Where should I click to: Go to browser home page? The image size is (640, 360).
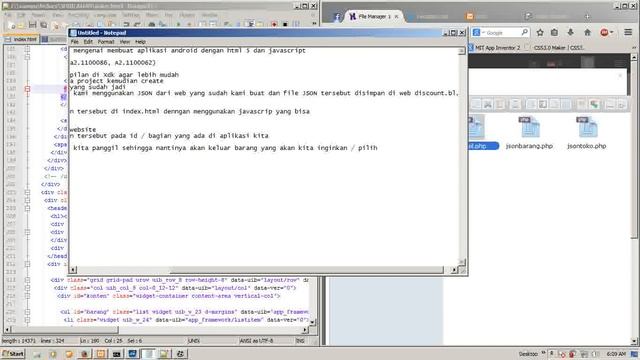pyautogui.click(x=587, y=32)
